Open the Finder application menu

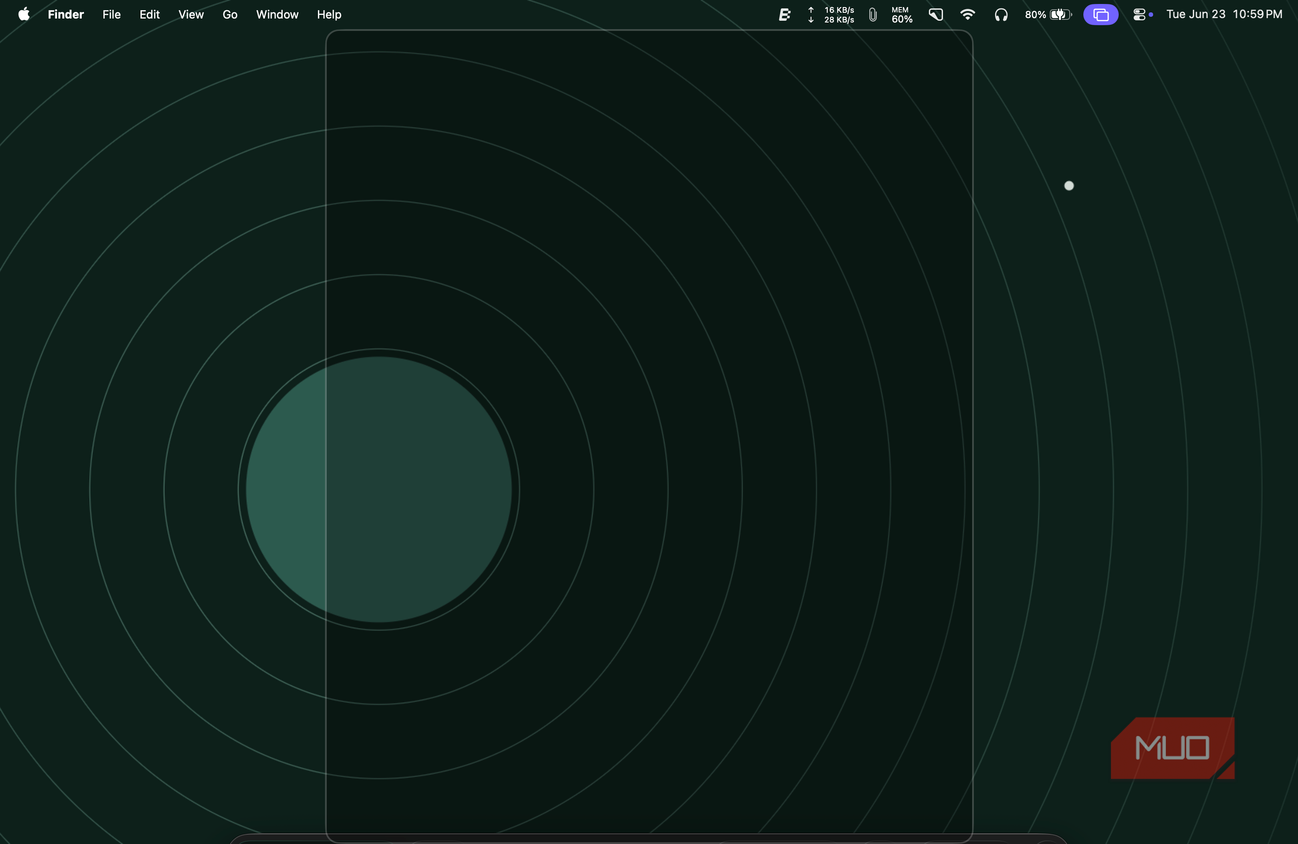66,14
